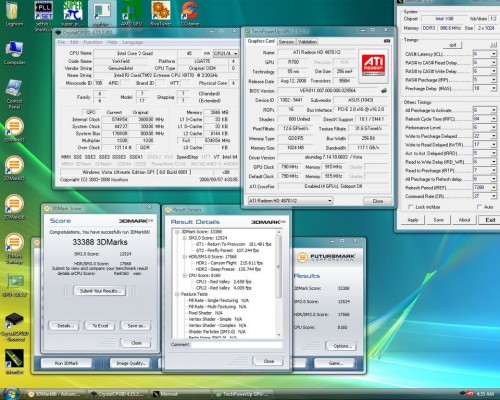Open the CCleaner desktop icon
Image resolution: width=500 pixels, height=400 pixels.
tap(190, 12)
